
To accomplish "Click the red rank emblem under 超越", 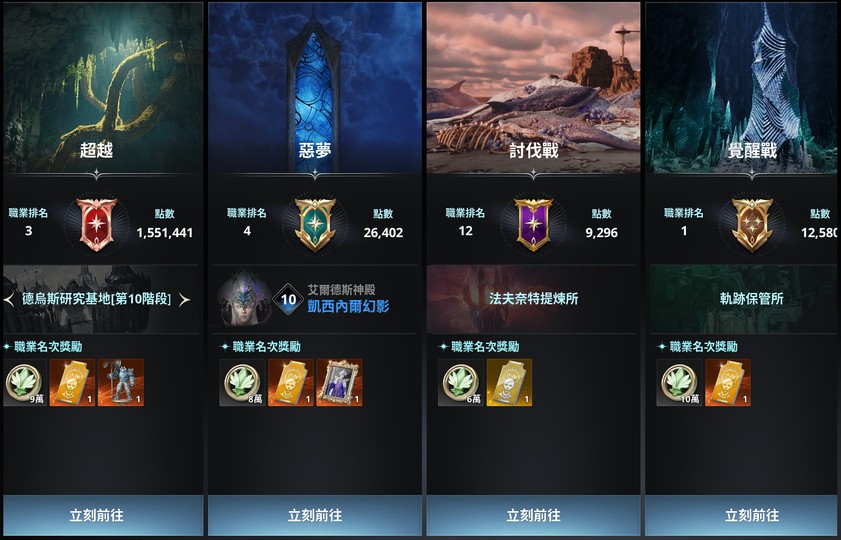I will point(97,224).
